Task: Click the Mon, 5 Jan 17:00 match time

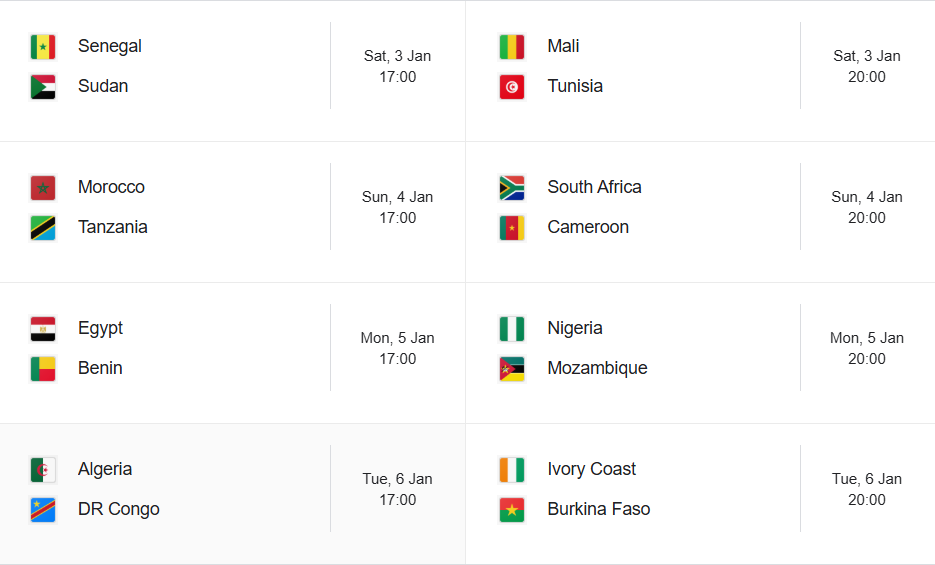Action: [x=397, y=348]
